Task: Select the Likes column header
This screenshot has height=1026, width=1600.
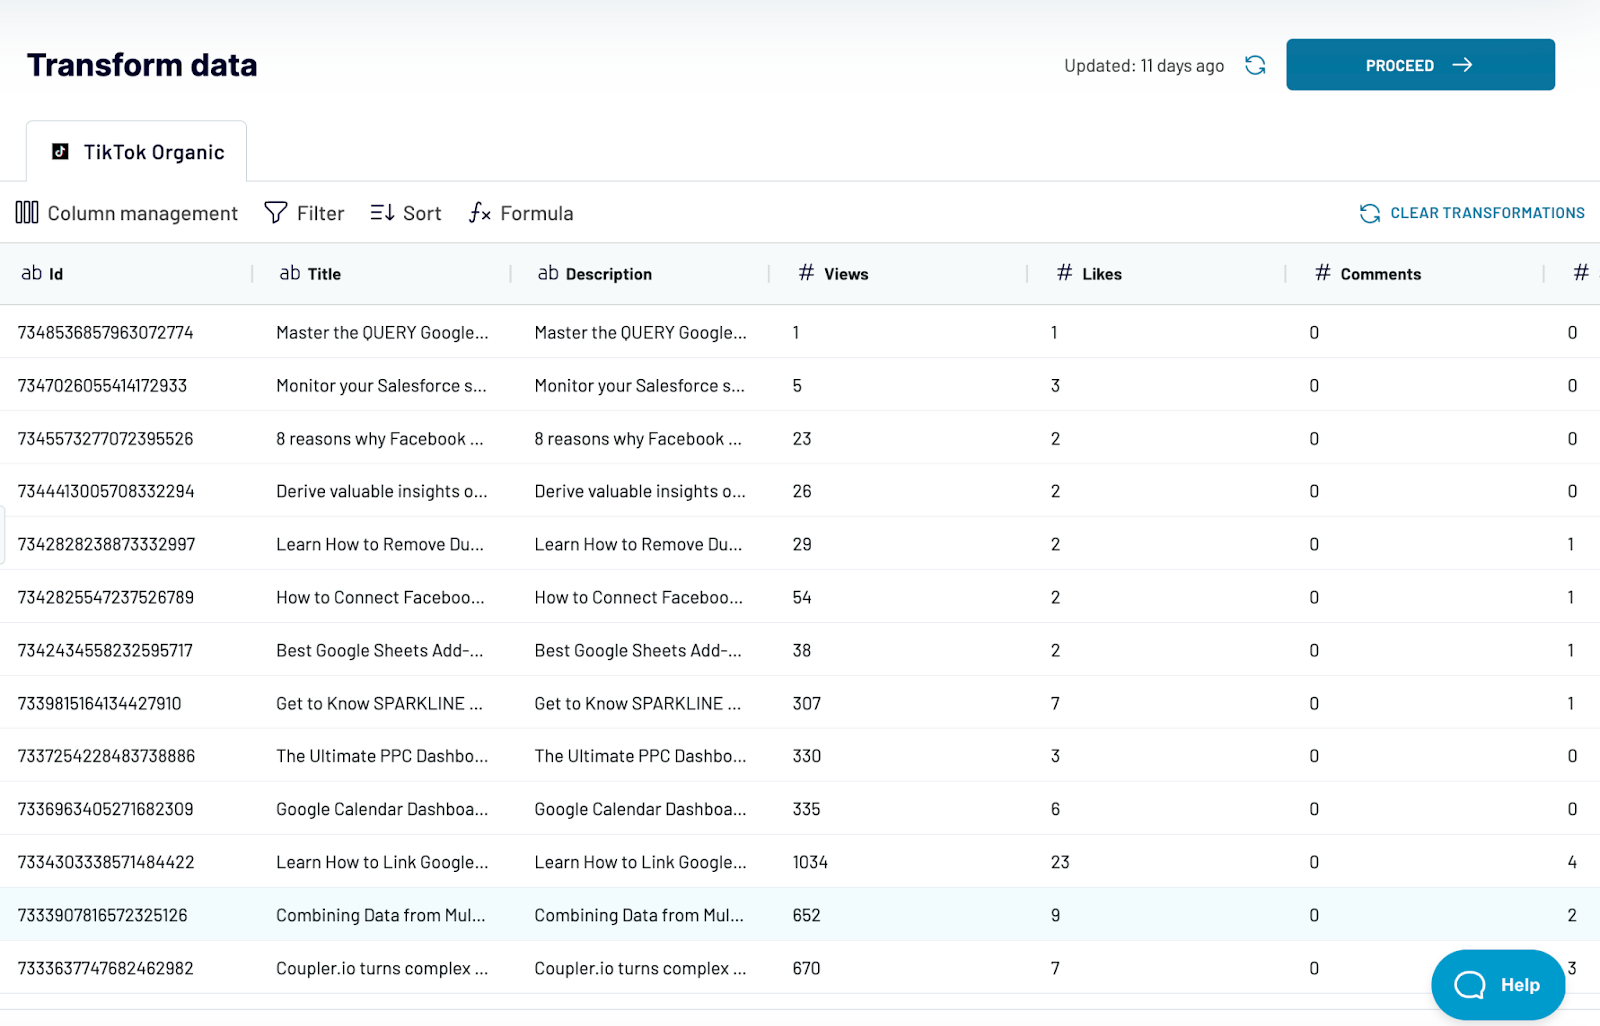Action: point(1156,274)
